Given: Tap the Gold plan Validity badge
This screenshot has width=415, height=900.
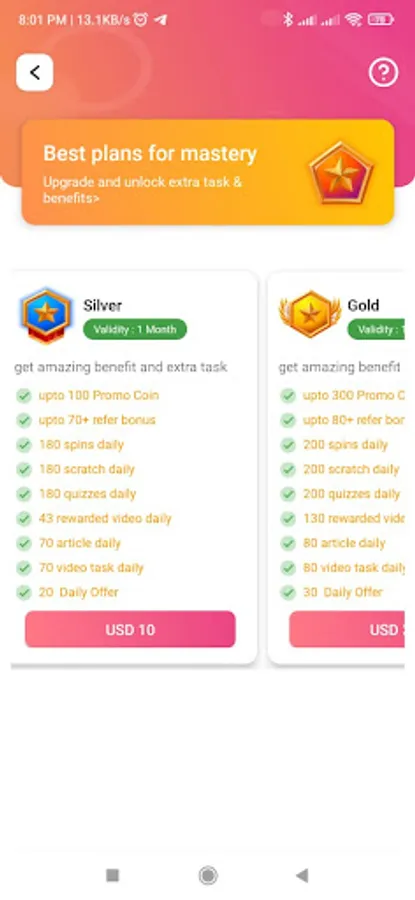Looking at the screenshot, I should coord(376,329).
